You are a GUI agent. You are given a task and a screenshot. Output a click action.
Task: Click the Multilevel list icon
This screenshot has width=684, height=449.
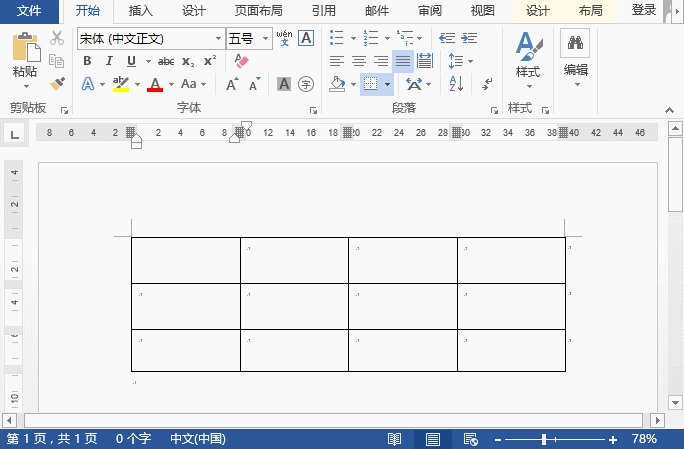pos(405,38)
